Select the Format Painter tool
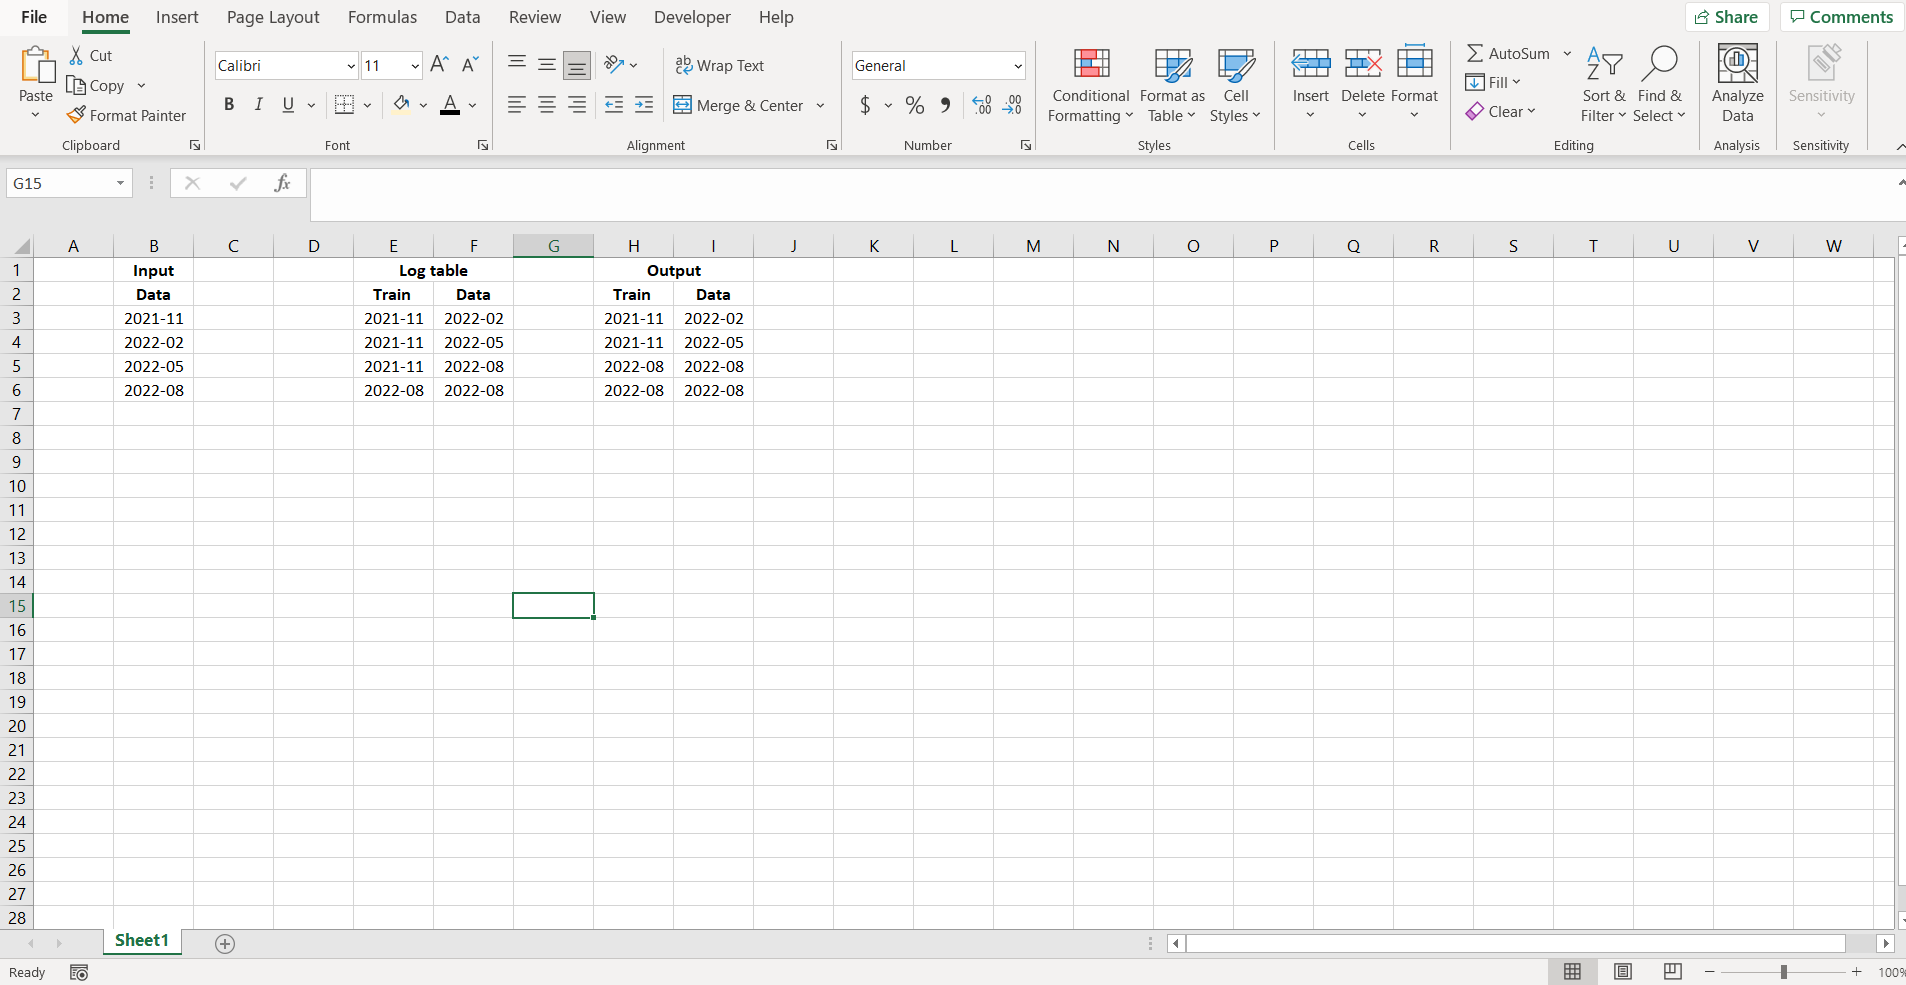The image size is (1906, 985). (127, 115)
